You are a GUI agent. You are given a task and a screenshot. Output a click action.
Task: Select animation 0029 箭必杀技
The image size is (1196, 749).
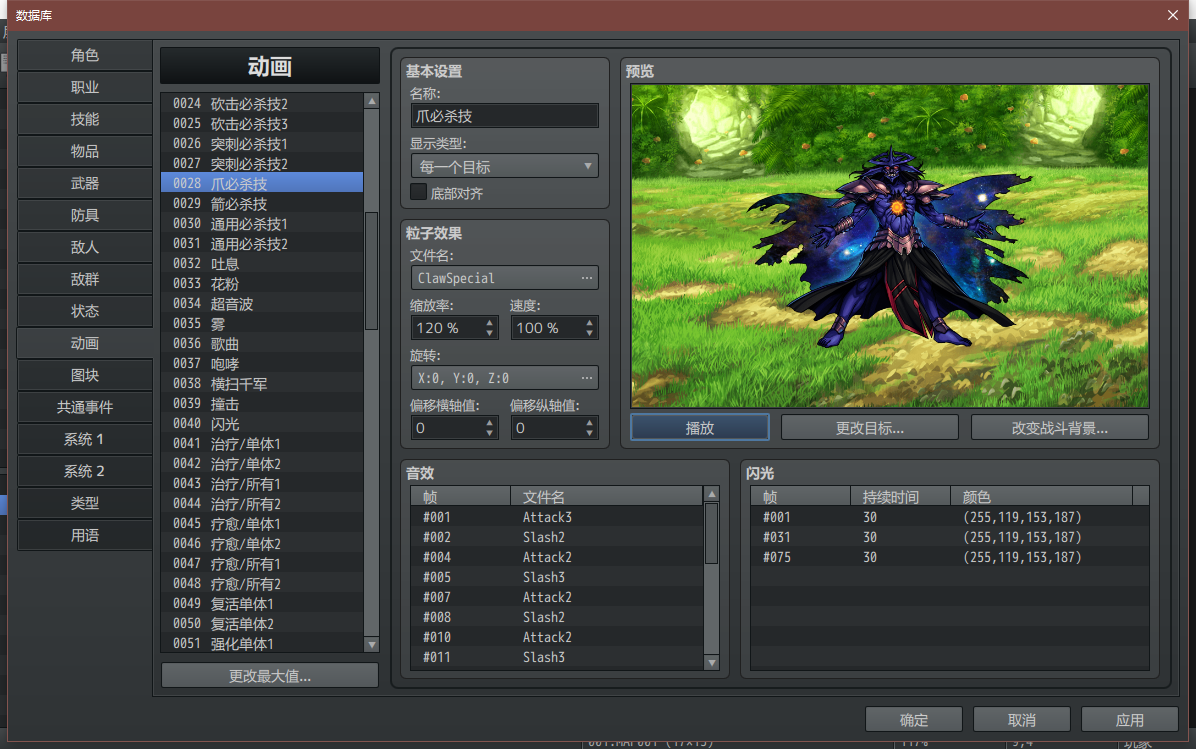(262, 204)
